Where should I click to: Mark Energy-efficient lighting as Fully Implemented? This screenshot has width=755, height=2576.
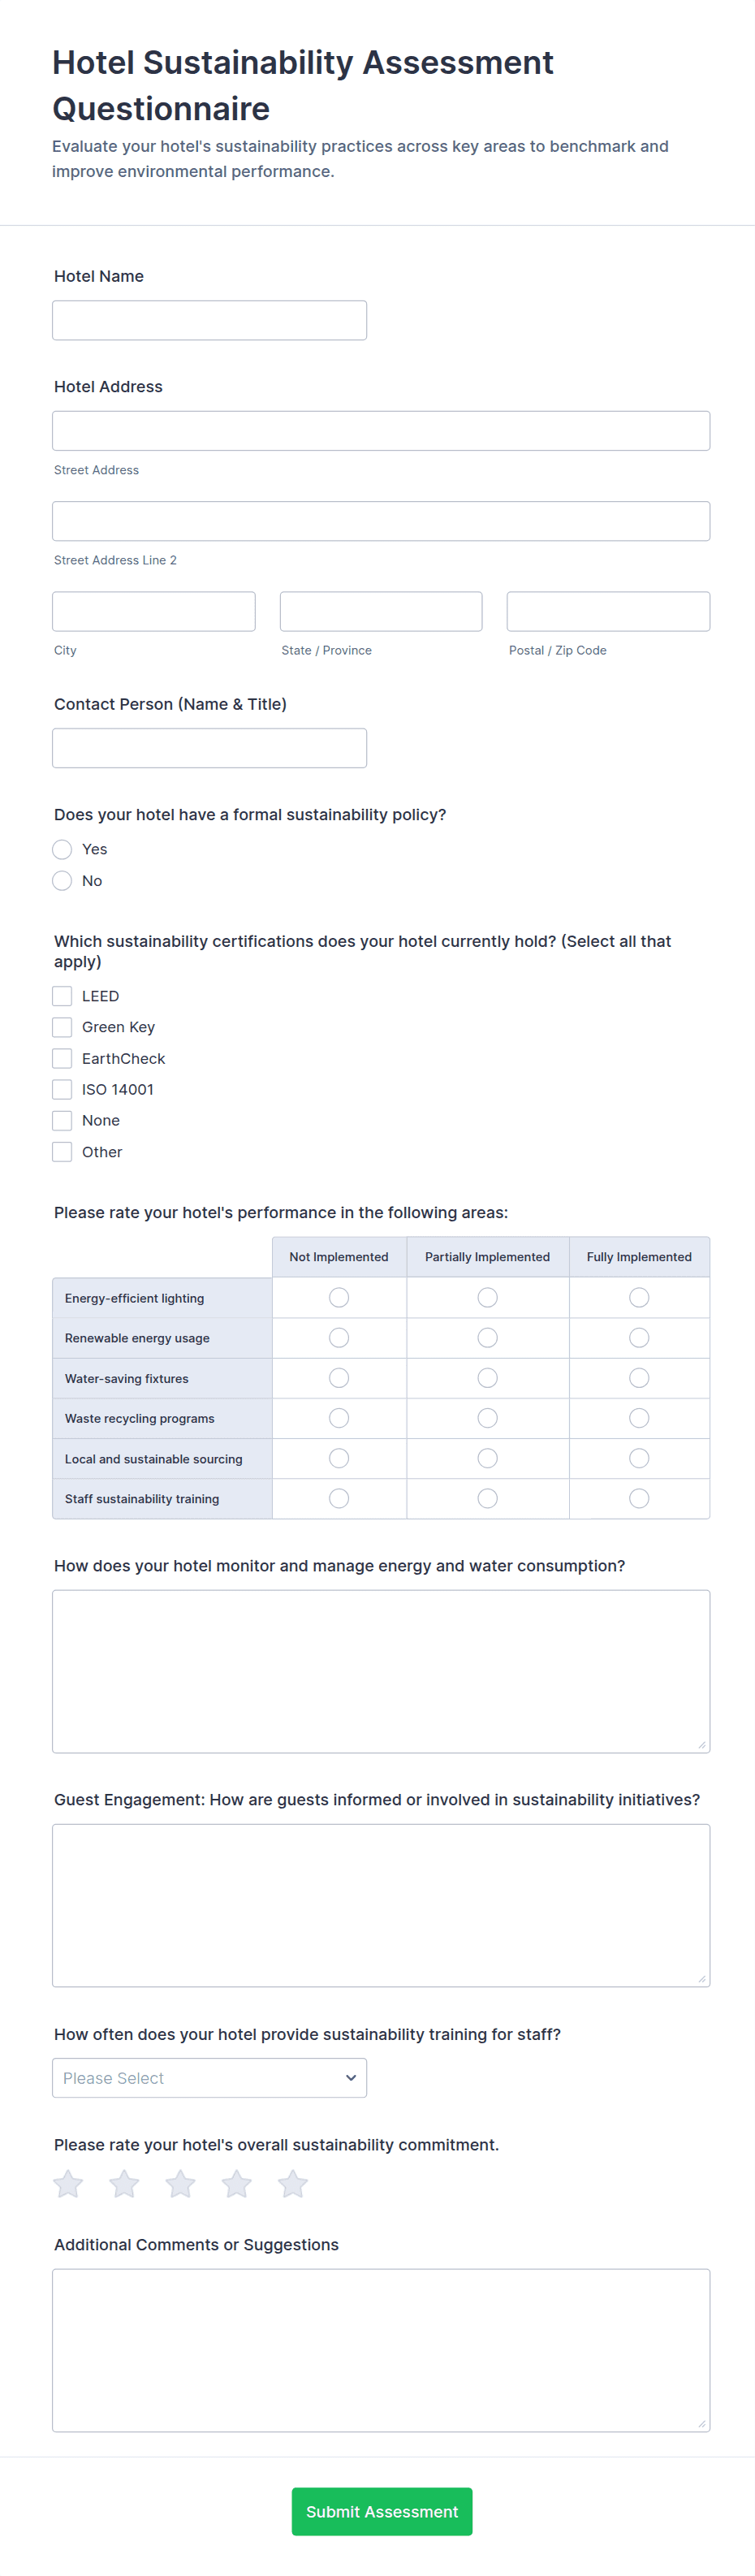[x=639, y=1297]
